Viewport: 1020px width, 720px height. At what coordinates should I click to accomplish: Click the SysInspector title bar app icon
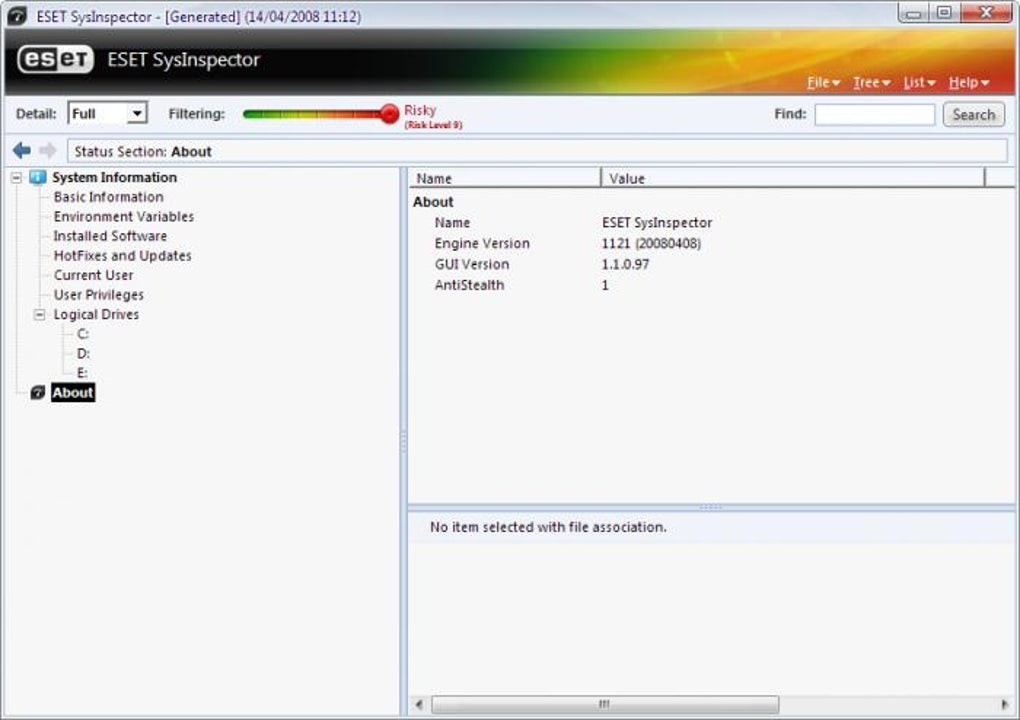[x=17, y=16]
